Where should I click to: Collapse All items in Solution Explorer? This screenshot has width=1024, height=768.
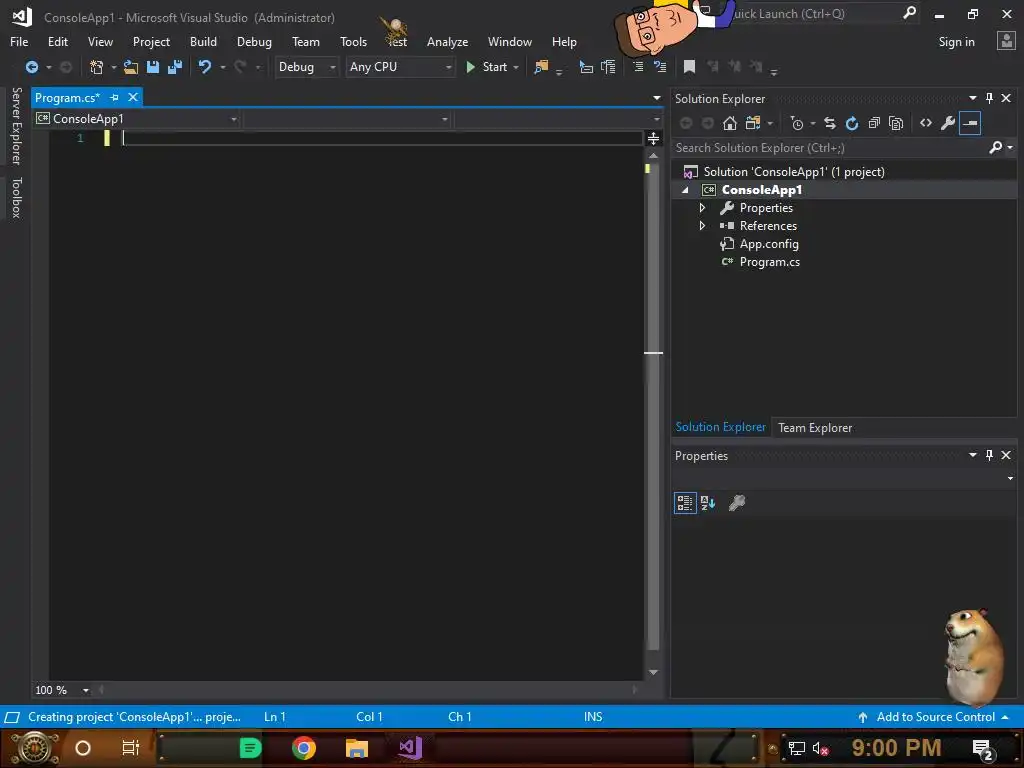click(874, 123)
